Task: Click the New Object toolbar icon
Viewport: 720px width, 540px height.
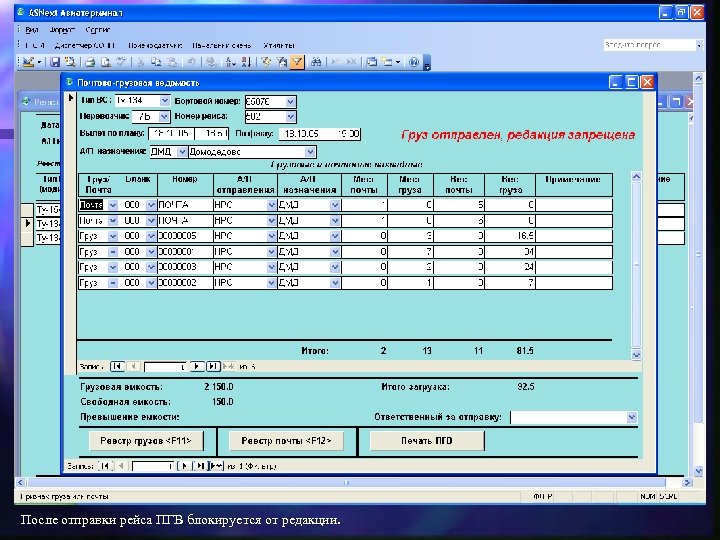Action: pos(387,62)
